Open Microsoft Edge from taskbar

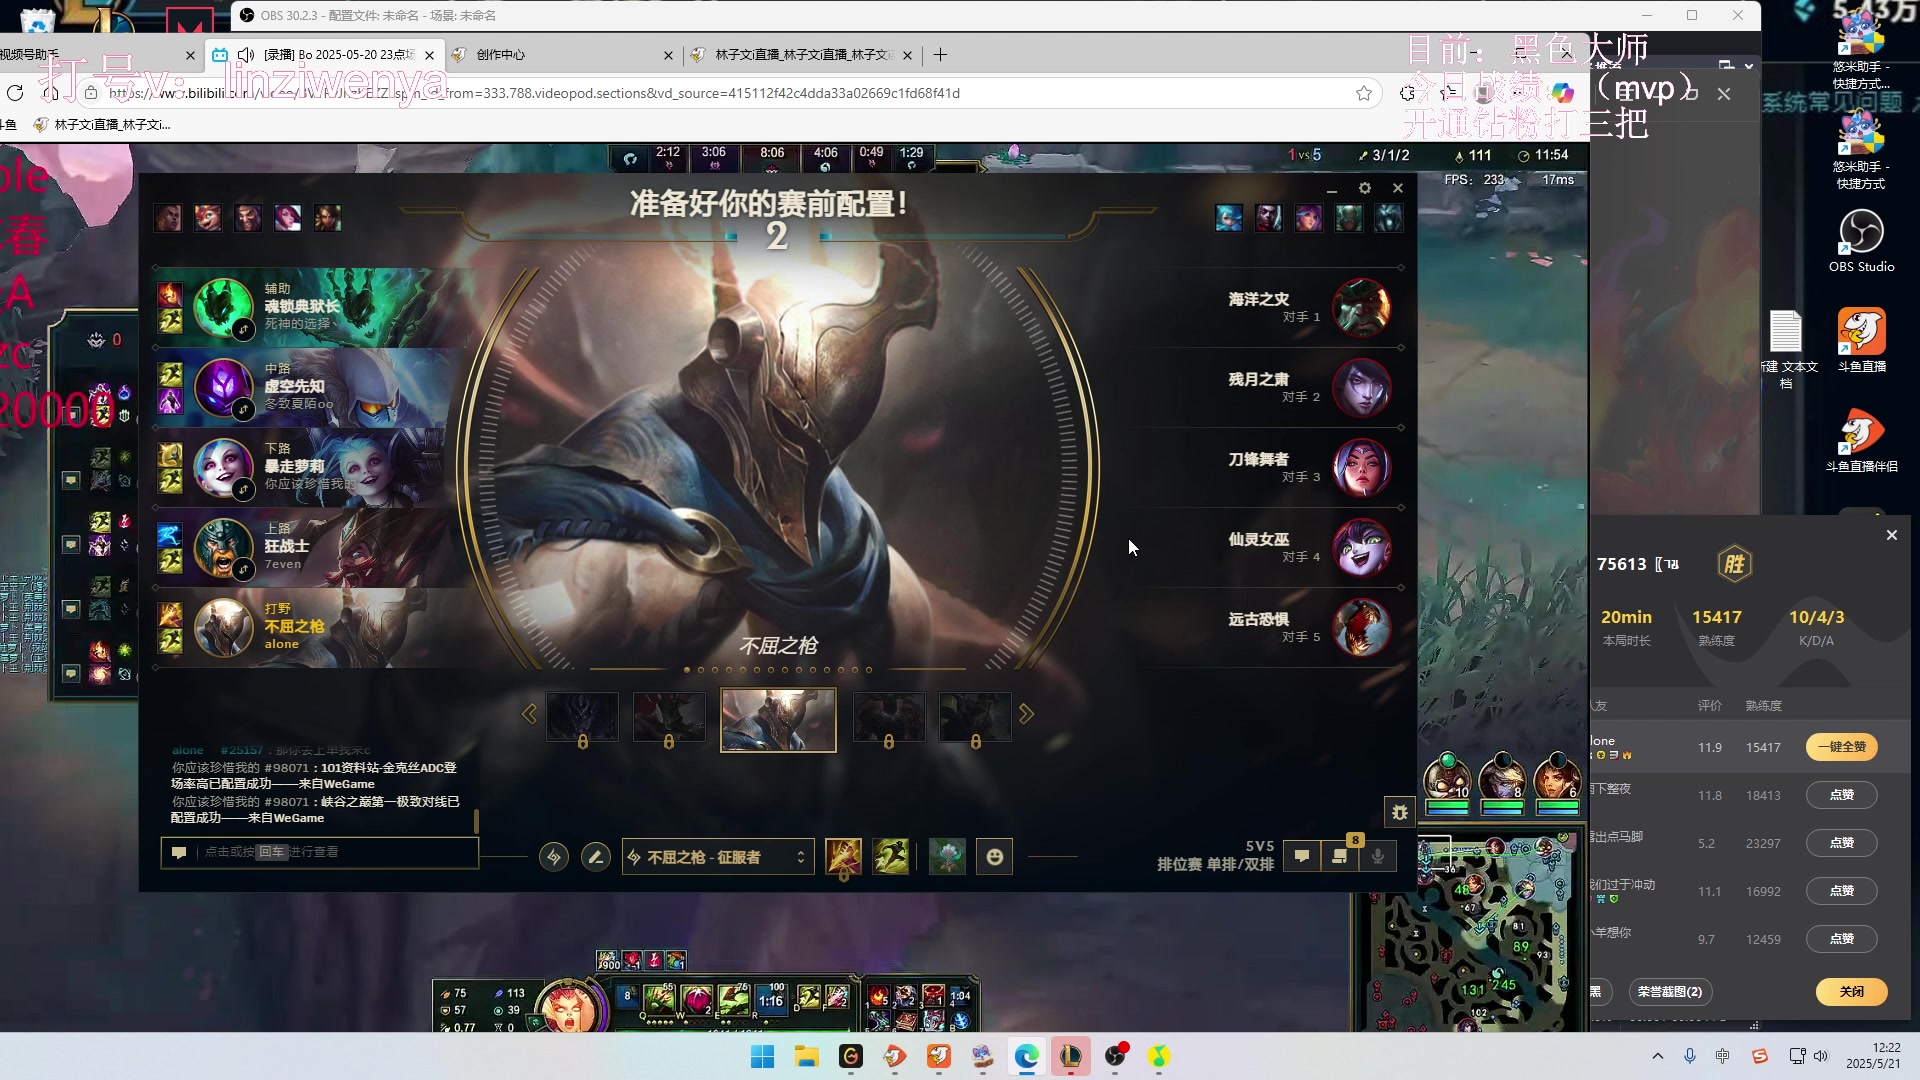(1026, 1056)
